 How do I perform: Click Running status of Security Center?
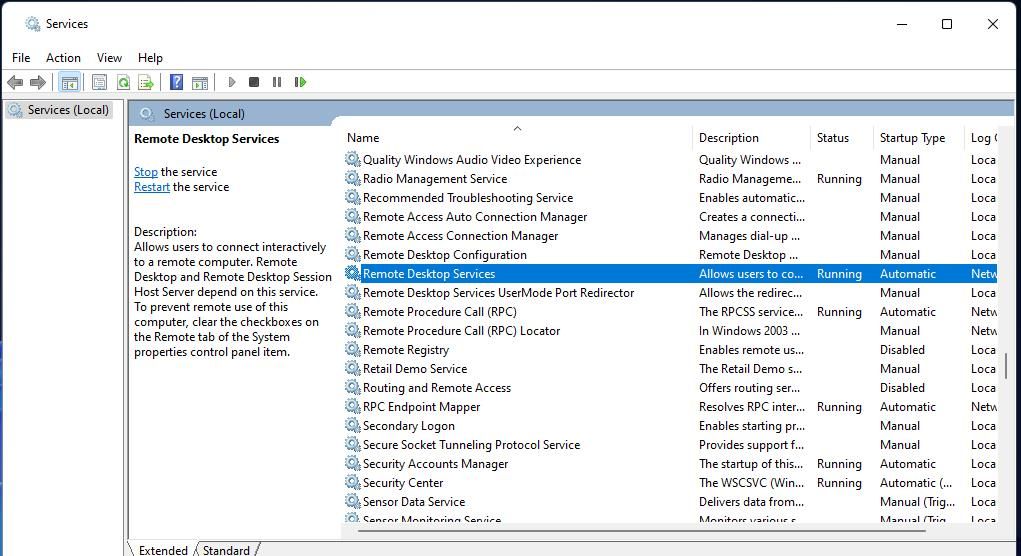pos(839,482)
